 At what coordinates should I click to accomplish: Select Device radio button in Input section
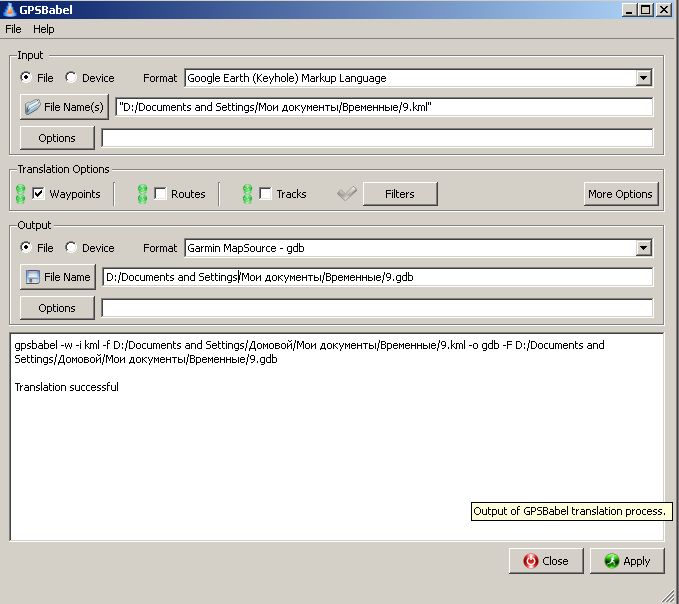click(71, 78)
